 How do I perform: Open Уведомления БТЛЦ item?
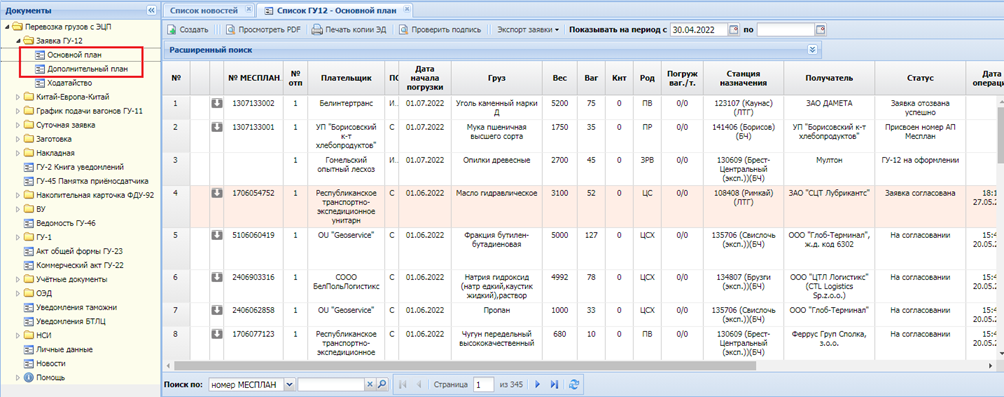[x=72, y=321]
